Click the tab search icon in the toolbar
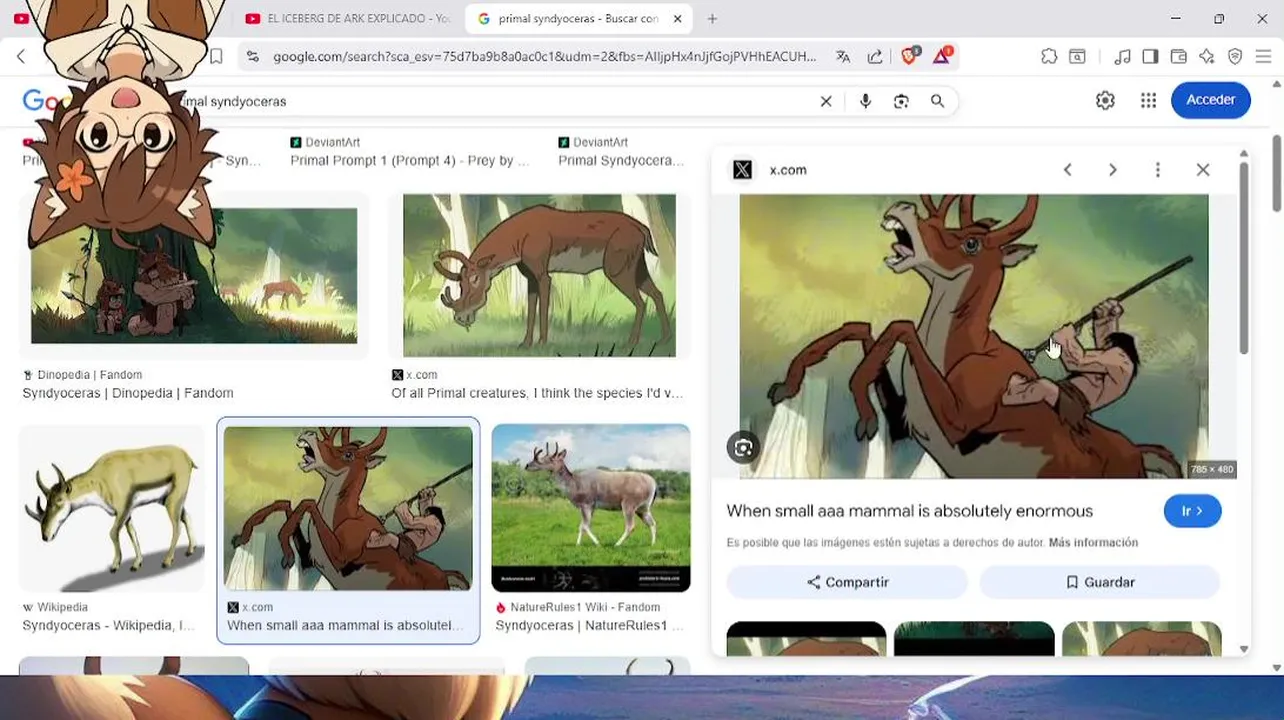This screenshot has height=720, width=1284. (x=1077, y=57)
